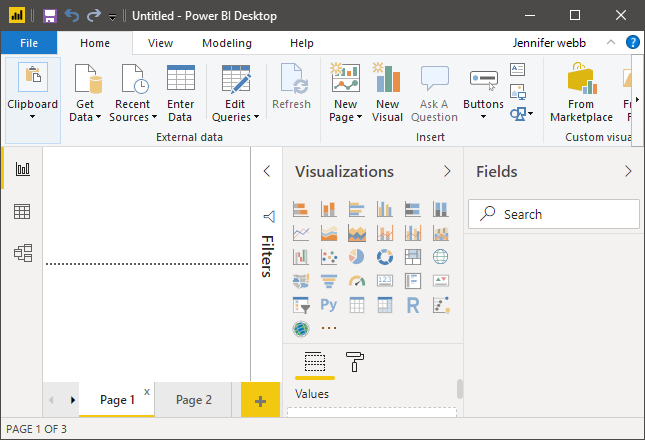Open the Buttons dropdown
Image resolution: width=645 pixels, height=440 pixels.
tap(483, 117)
